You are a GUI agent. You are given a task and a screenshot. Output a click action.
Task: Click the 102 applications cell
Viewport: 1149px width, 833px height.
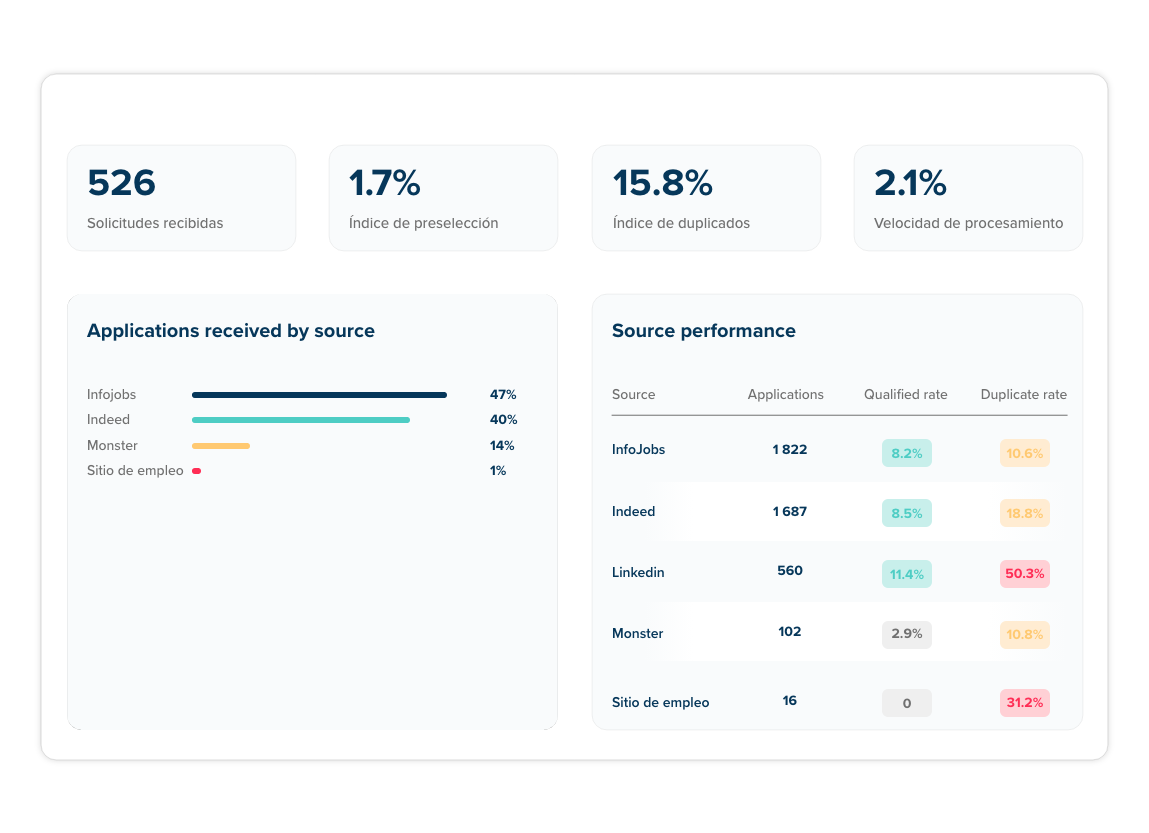click(789, 632)
